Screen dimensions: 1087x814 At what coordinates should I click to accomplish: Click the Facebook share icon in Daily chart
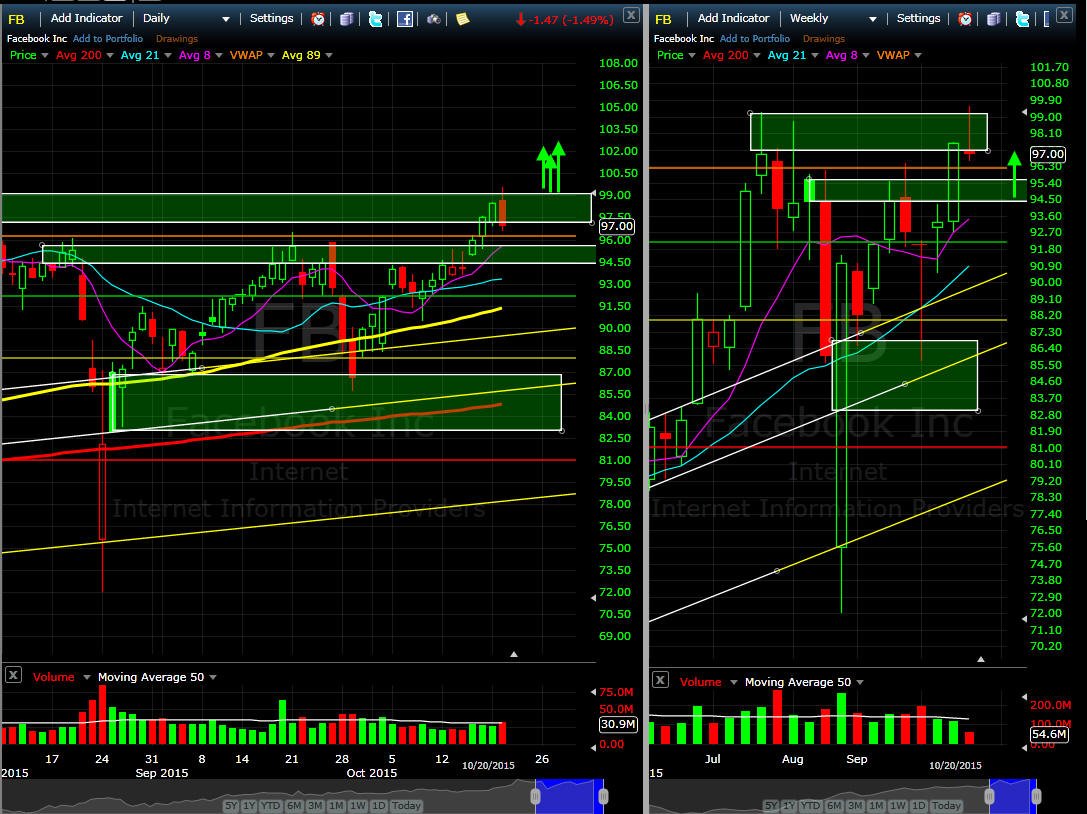coord(405,19)
